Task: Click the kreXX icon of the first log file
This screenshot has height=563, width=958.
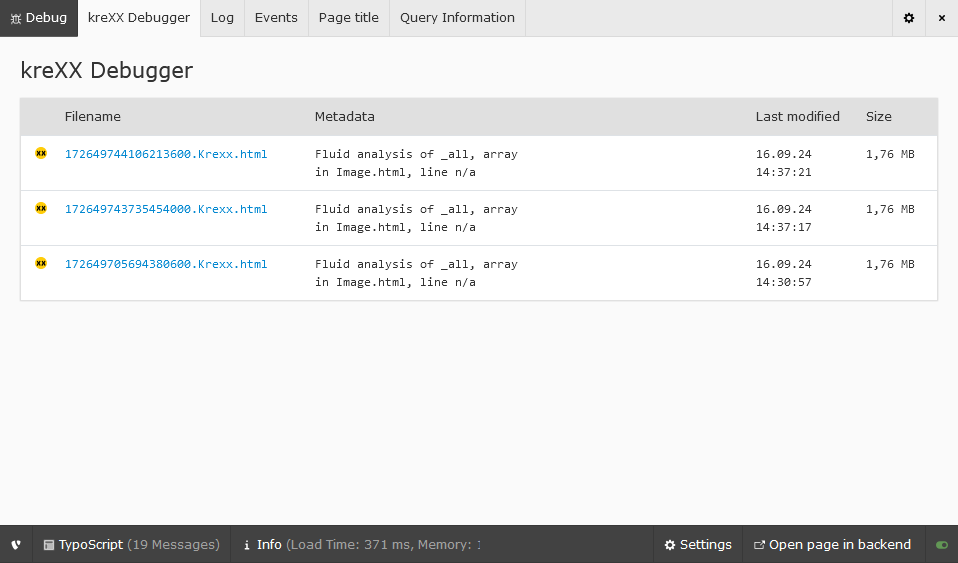Action: tap(41, 153)
